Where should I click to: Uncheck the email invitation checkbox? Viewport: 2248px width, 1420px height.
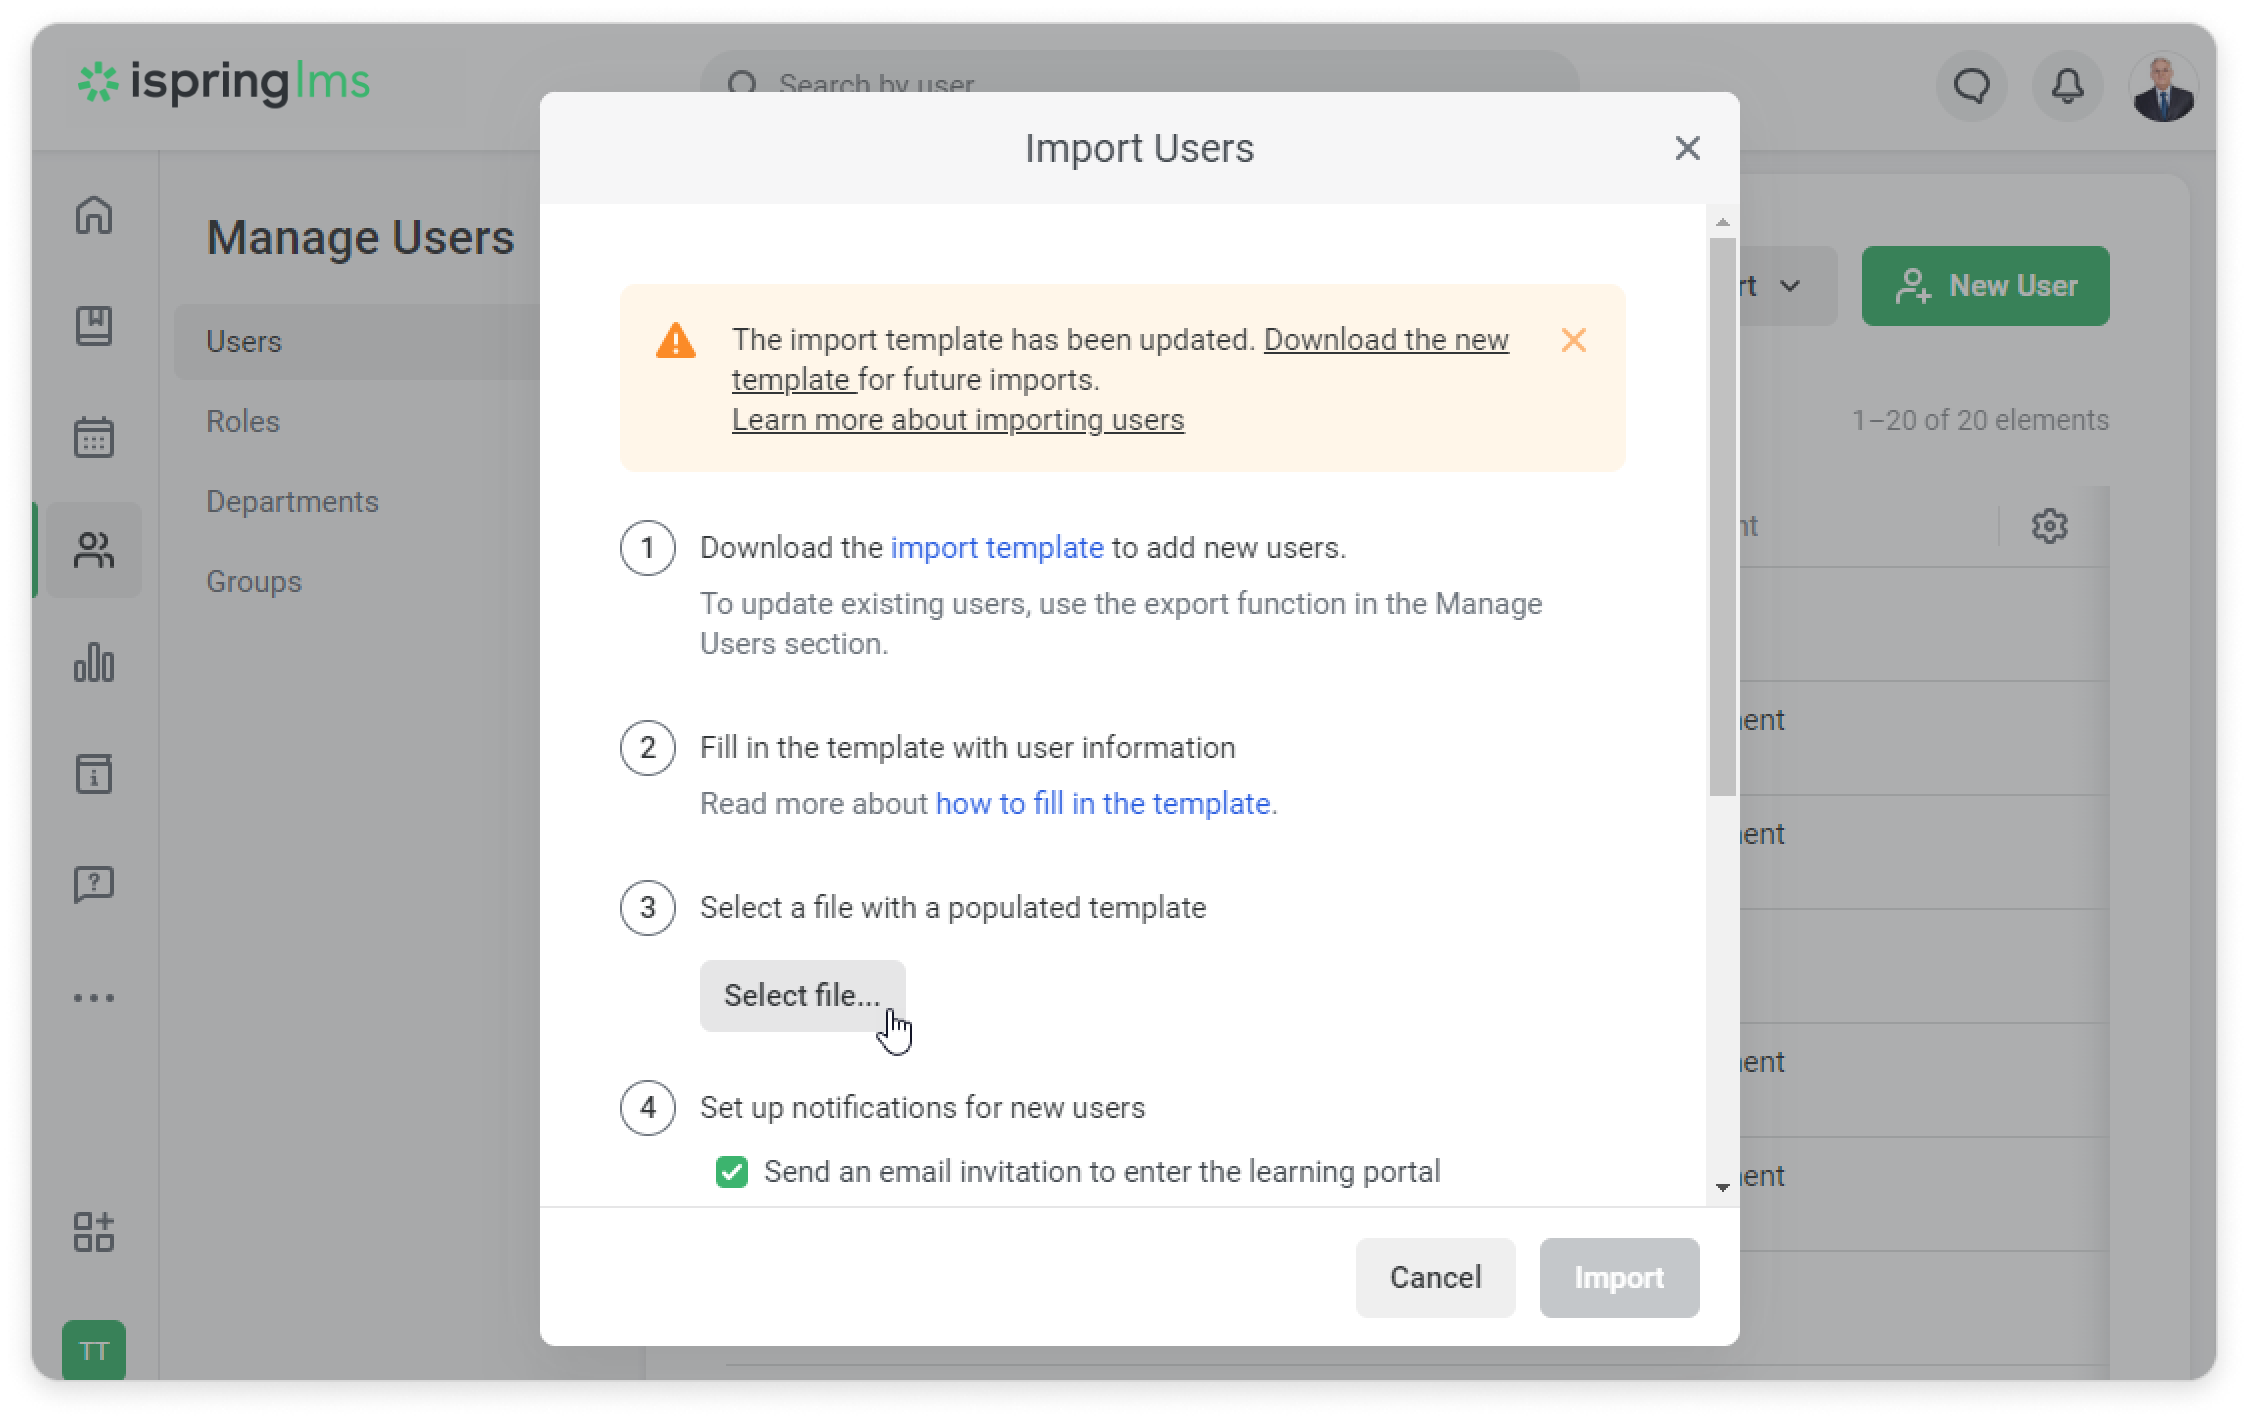point(732,1172)
